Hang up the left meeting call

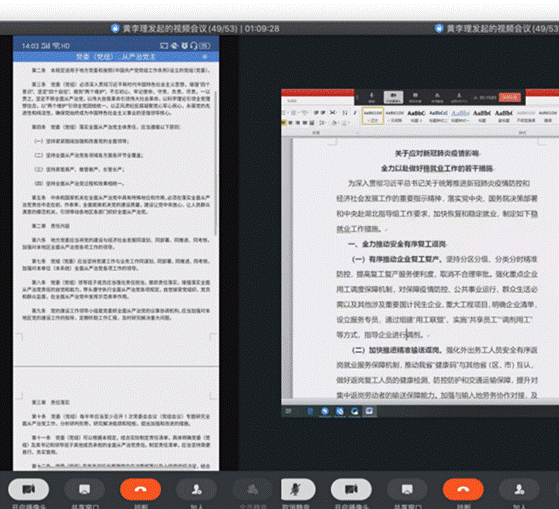tap(140, 489)
